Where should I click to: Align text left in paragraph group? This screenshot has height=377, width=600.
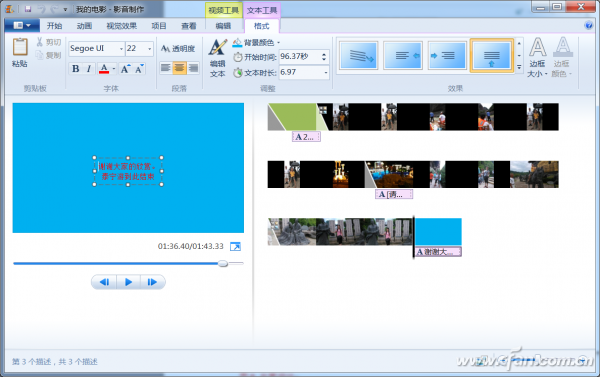pos(166,68)
